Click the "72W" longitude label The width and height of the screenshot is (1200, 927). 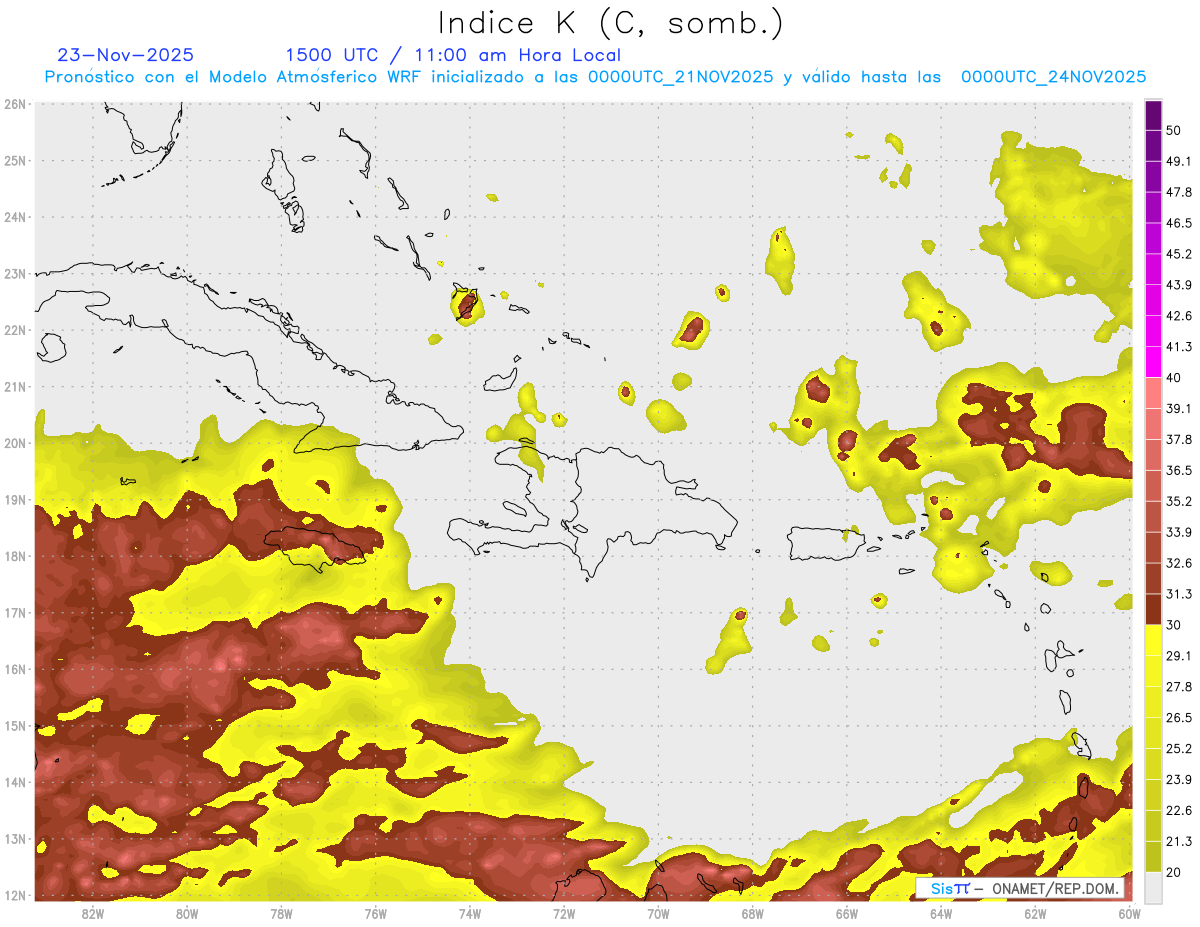[x=564, y=914]
